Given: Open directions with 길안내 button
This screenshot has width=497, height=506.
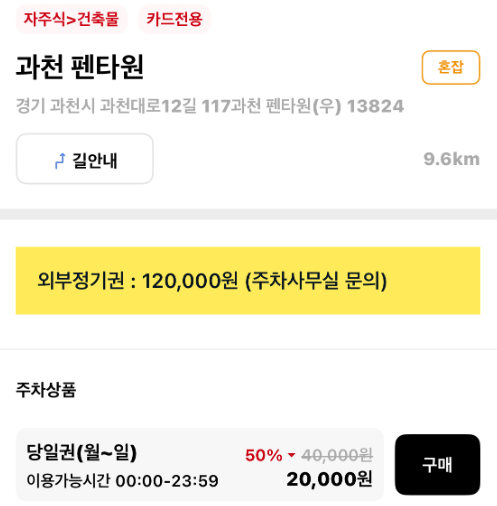Looking at the screenshot, I should coord(85,159).
